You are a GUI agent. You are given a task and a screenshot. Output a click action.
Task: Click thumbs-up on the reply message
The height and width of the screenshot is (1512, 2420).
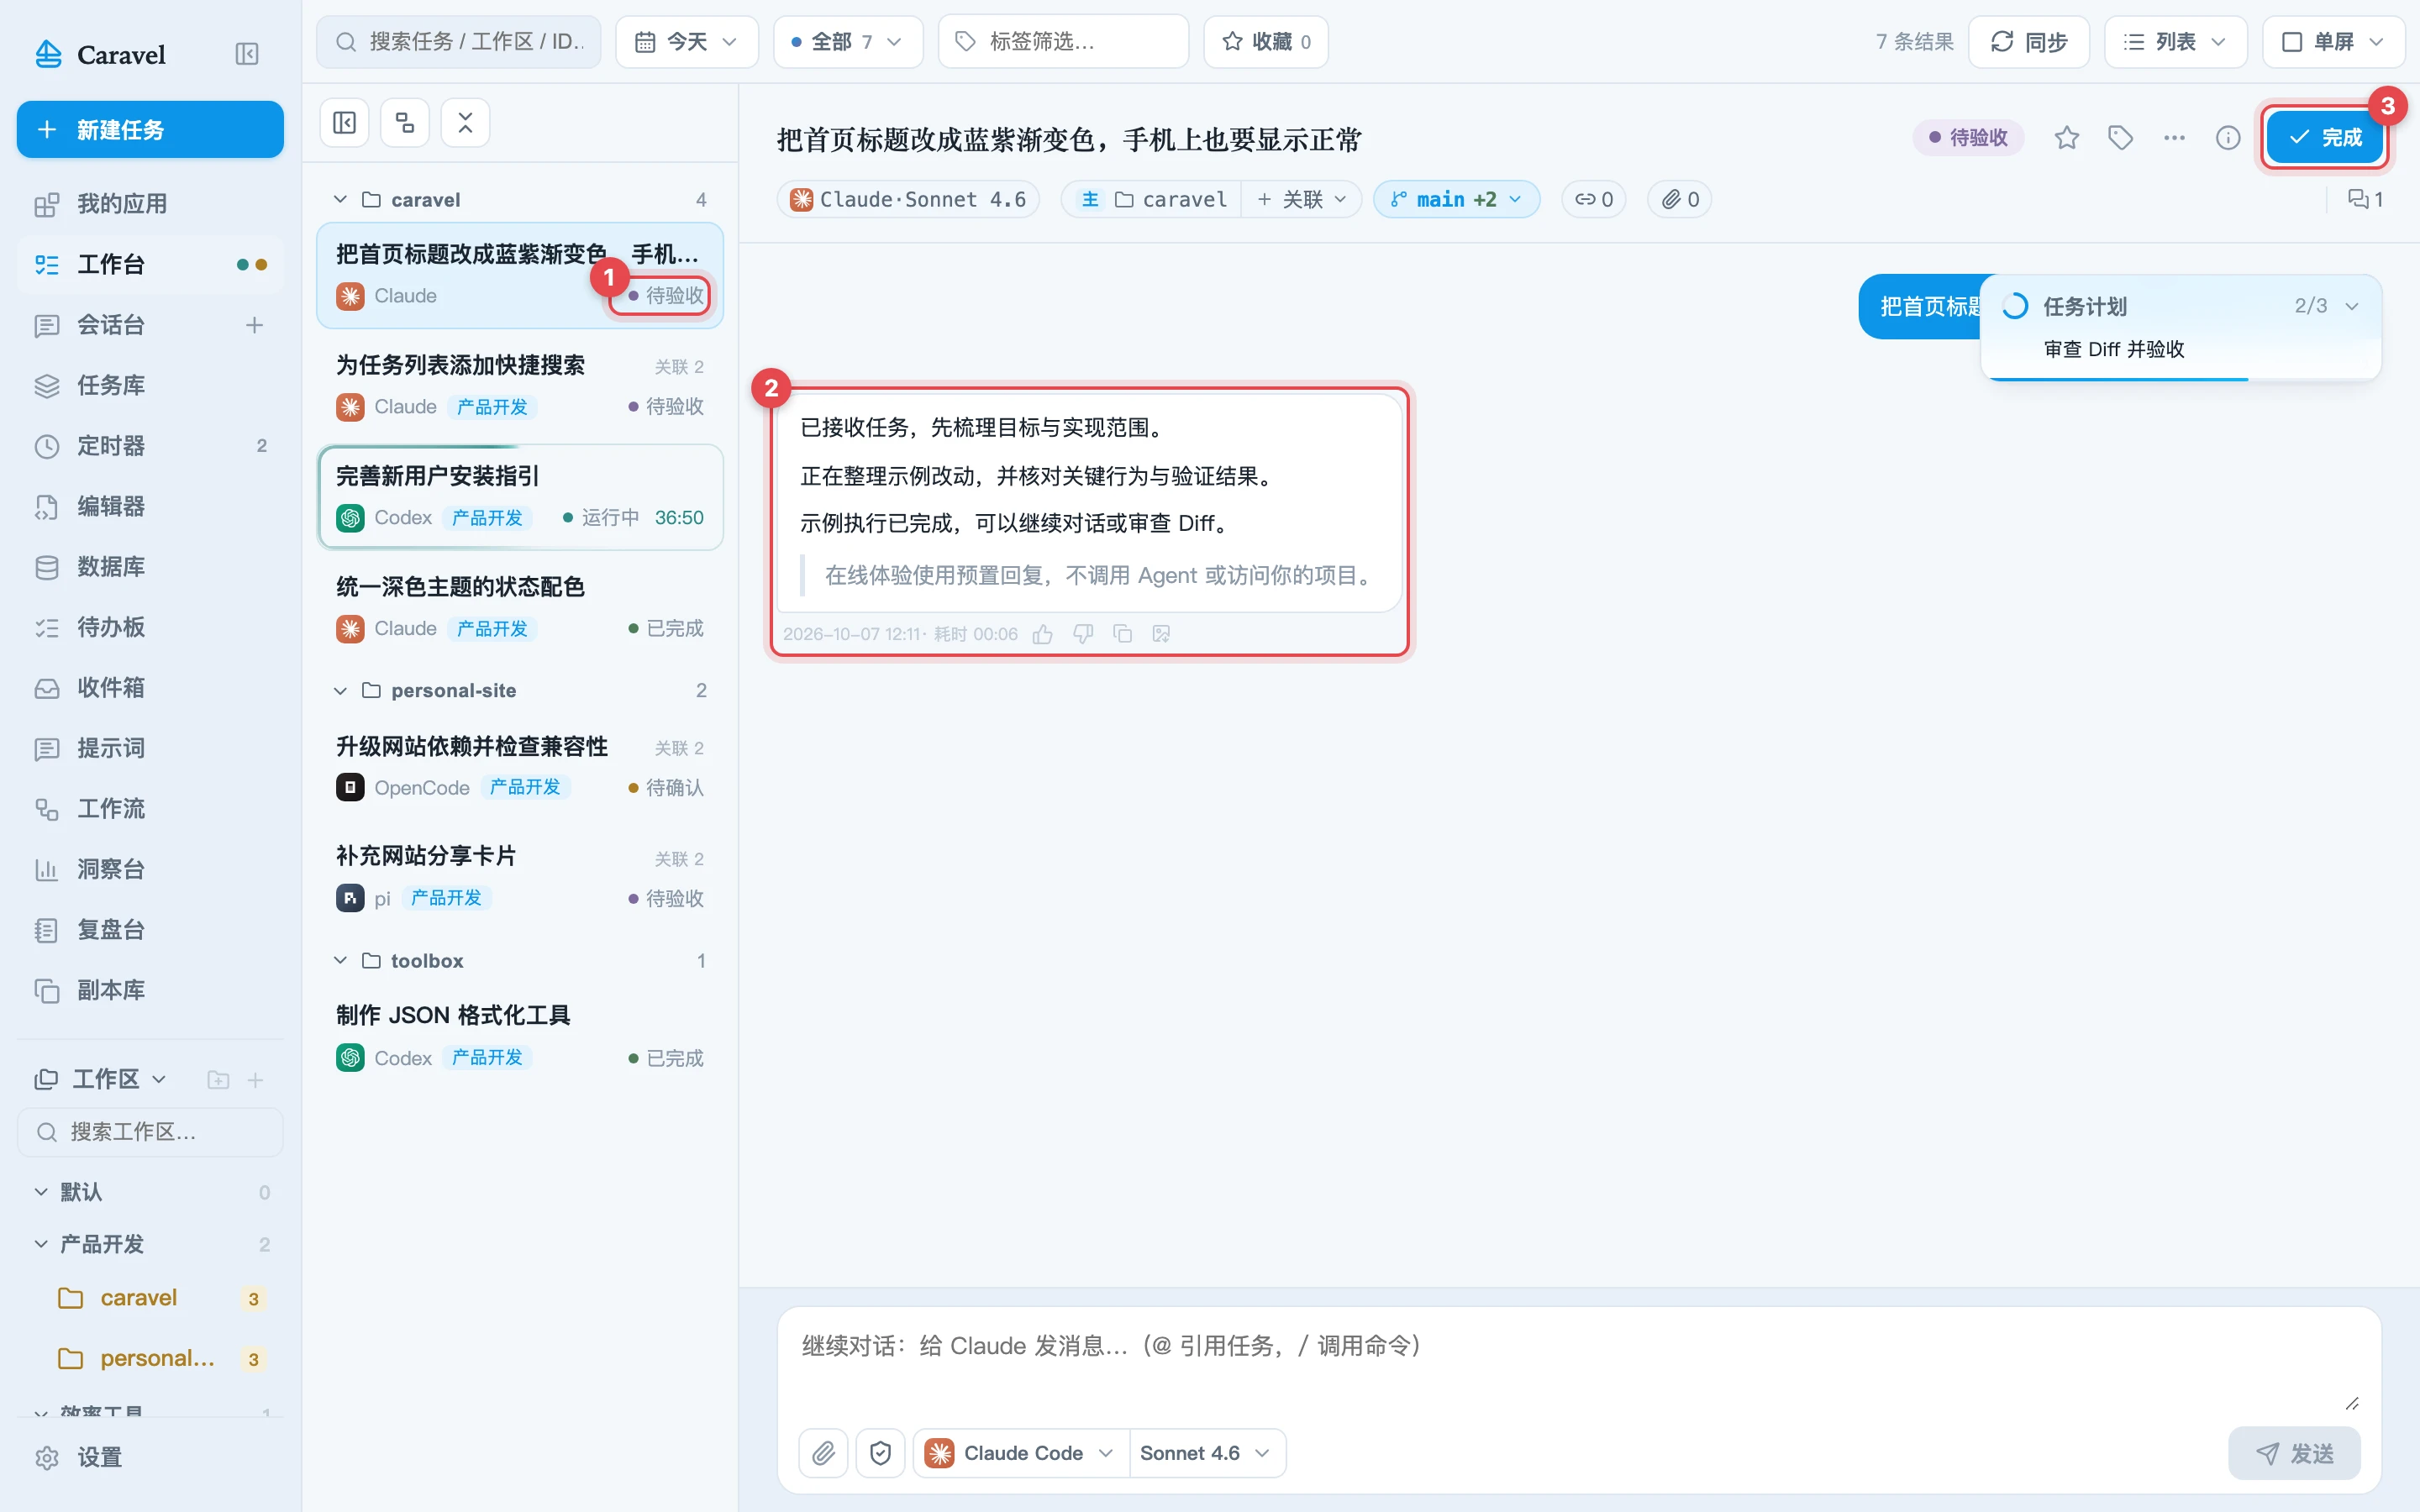pos(1043,634)
